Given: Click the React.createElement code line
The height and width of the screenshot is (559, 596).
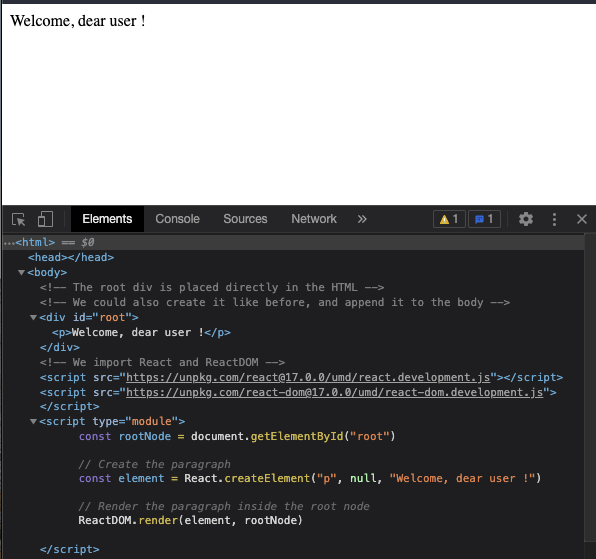Looking at the screenshot, I should (x=309, y=478).
